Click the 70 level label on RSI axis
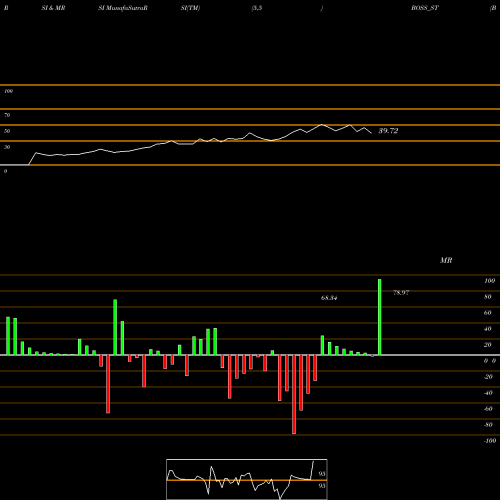 point(7,115)
